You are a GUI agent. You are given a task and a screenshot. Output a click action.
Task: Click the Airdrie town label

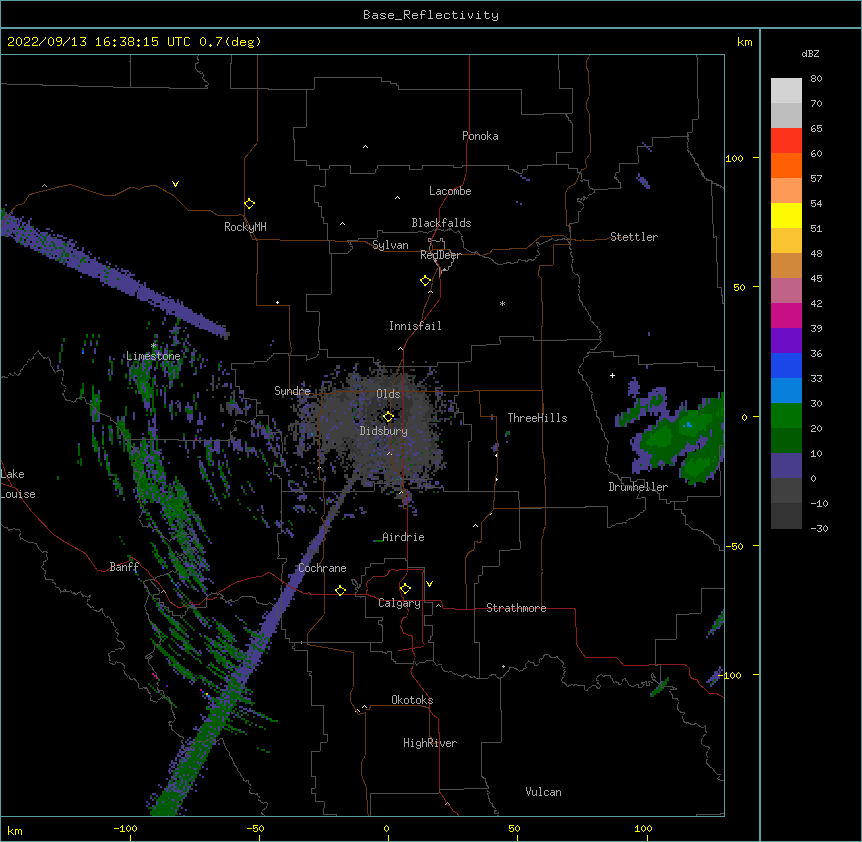[x=403, y=537]
